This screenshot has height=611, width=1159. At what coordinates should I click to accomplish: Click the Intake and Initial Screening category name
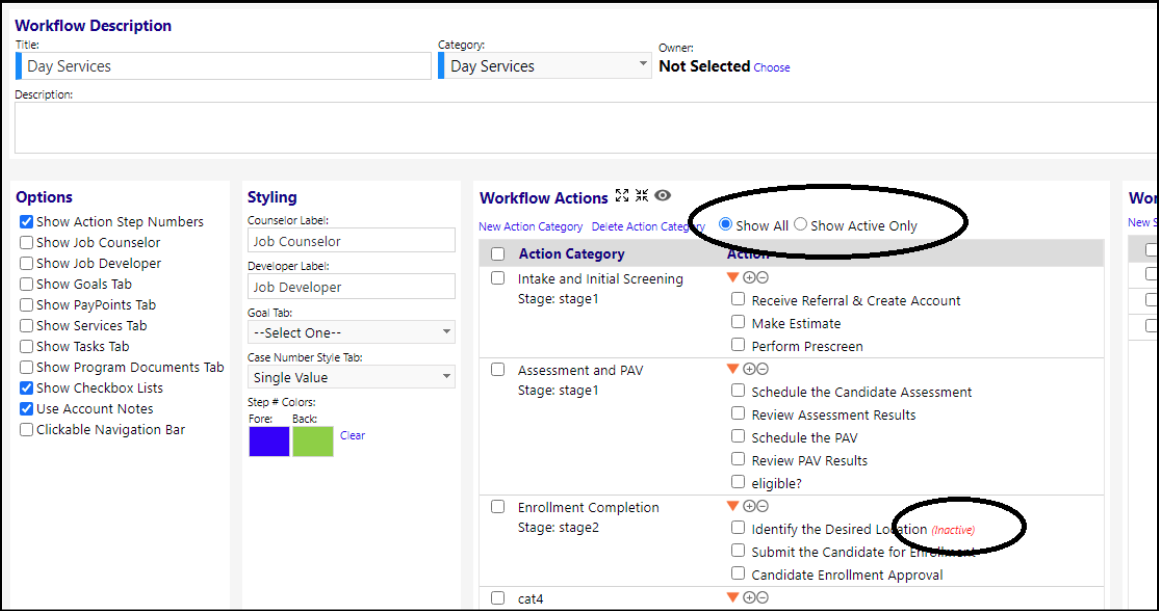tap(600, 279)
